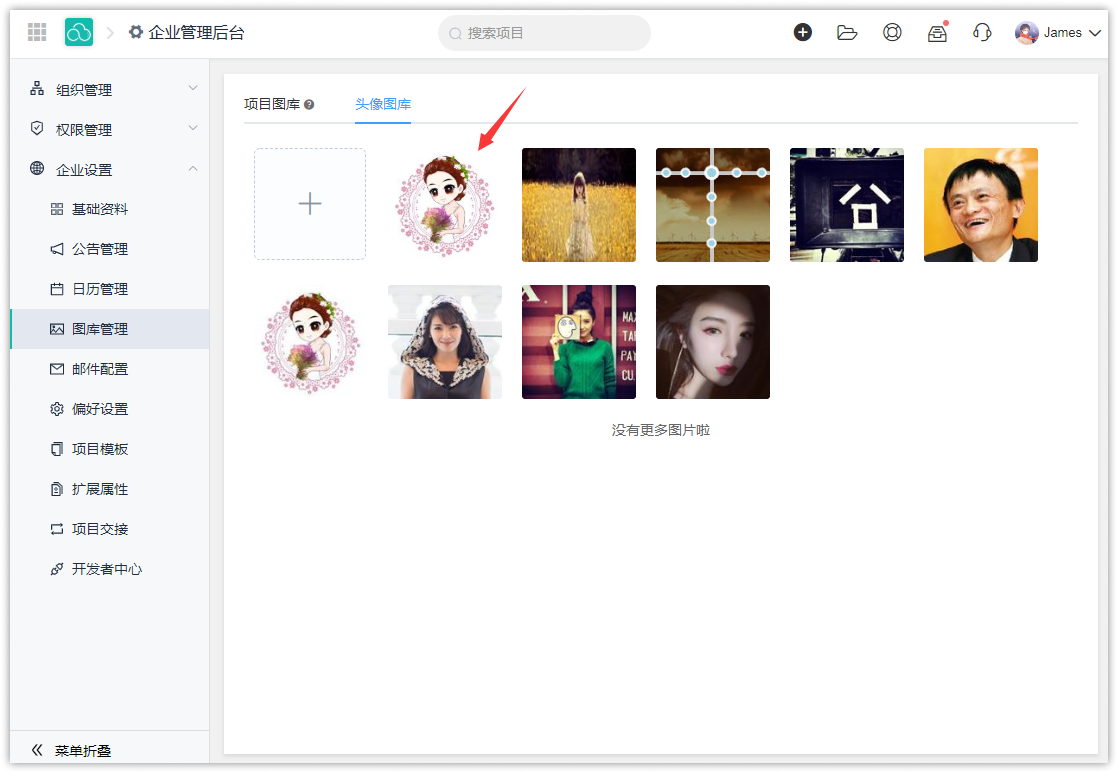Go to 邮件配置 settings
This screenshot has height=773, width=1118.
(x=100, y=369)
